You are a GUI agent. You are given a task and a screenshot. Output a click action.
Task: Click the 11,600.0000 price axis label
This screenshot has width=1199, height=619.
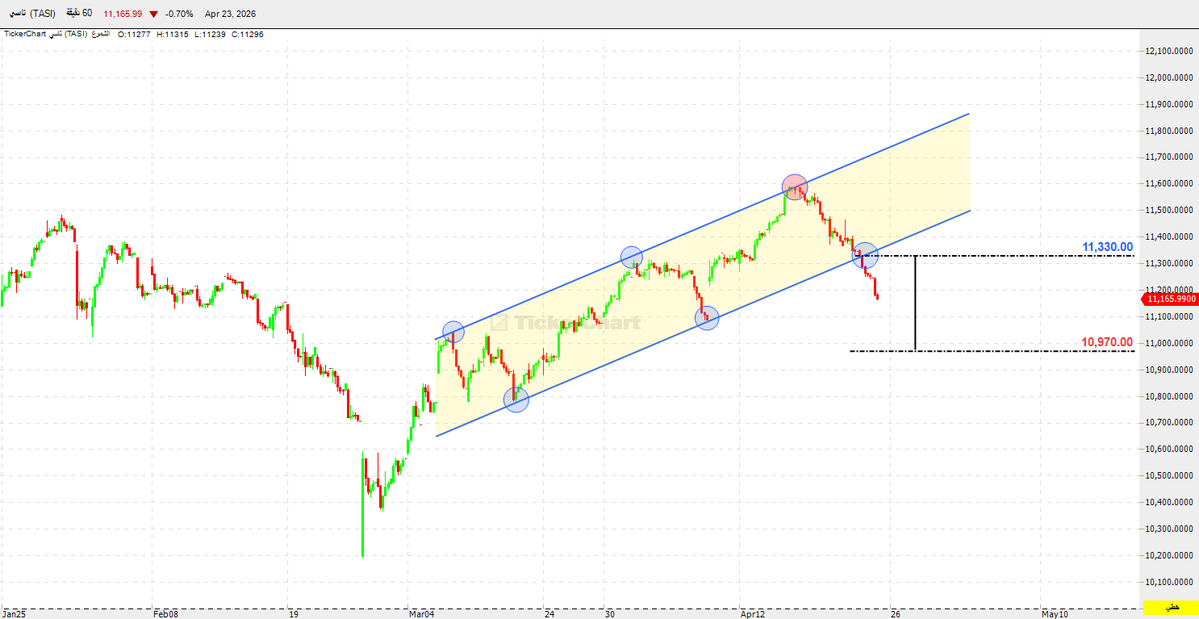[1170, 184]
